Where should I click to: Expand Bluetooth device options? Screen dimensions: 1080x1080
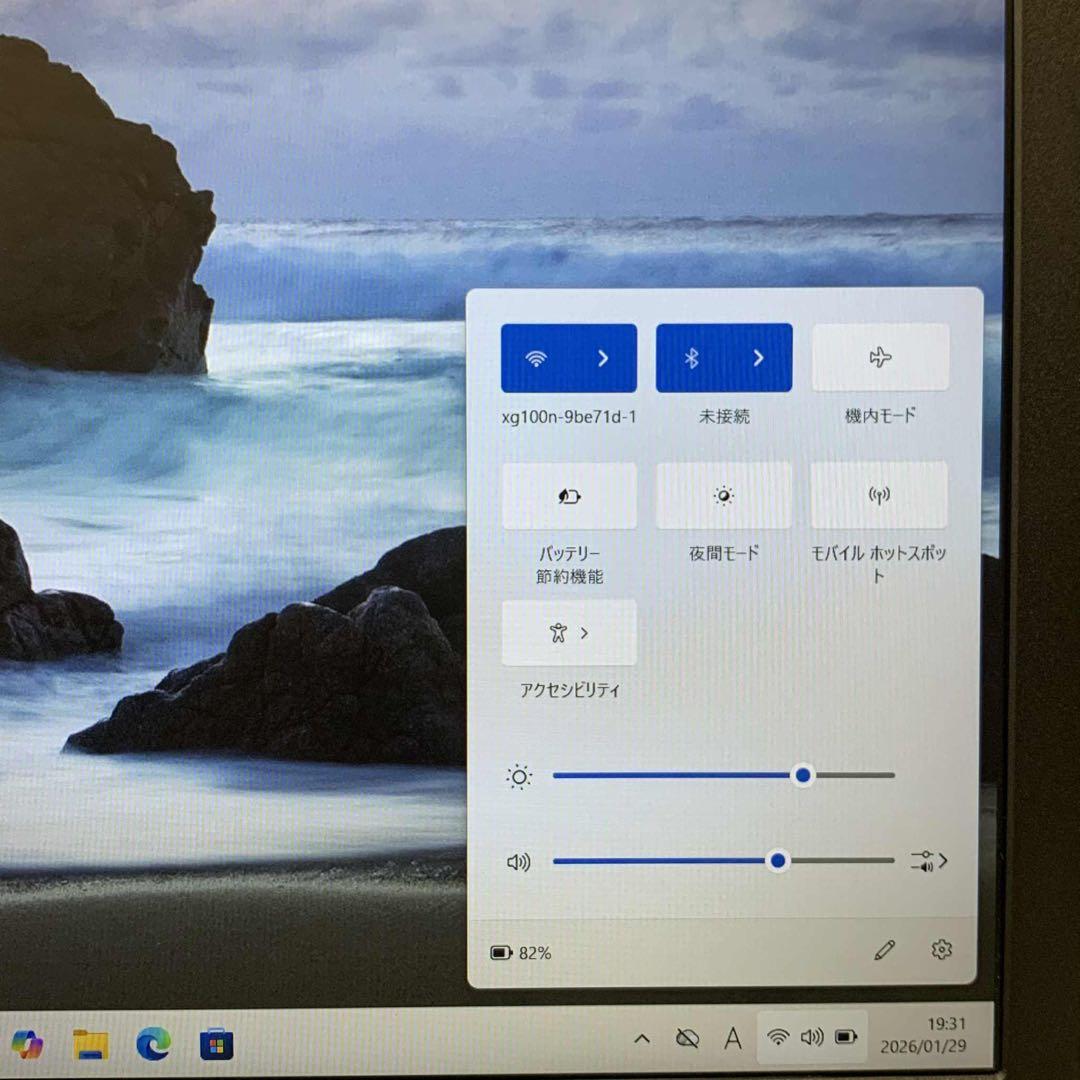pyautogui.click(x=759, y=357)
